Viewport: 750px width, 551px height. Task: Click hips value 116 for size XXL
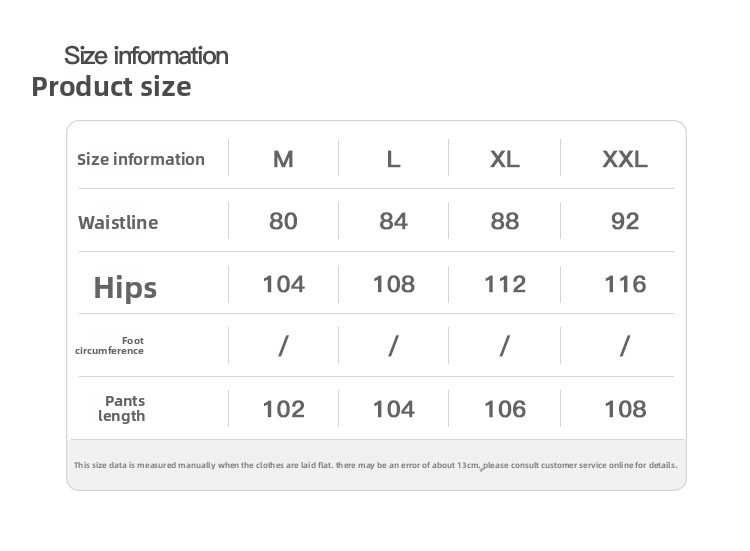(625, 284)
